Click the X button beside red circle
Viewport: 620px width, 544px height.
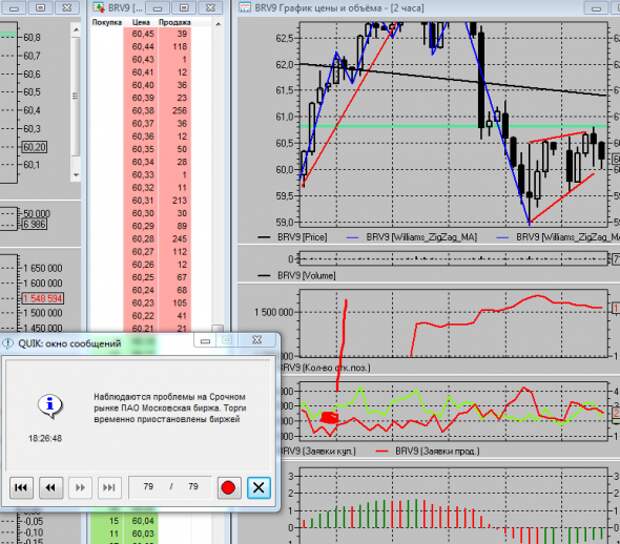(x=258, y=487)
